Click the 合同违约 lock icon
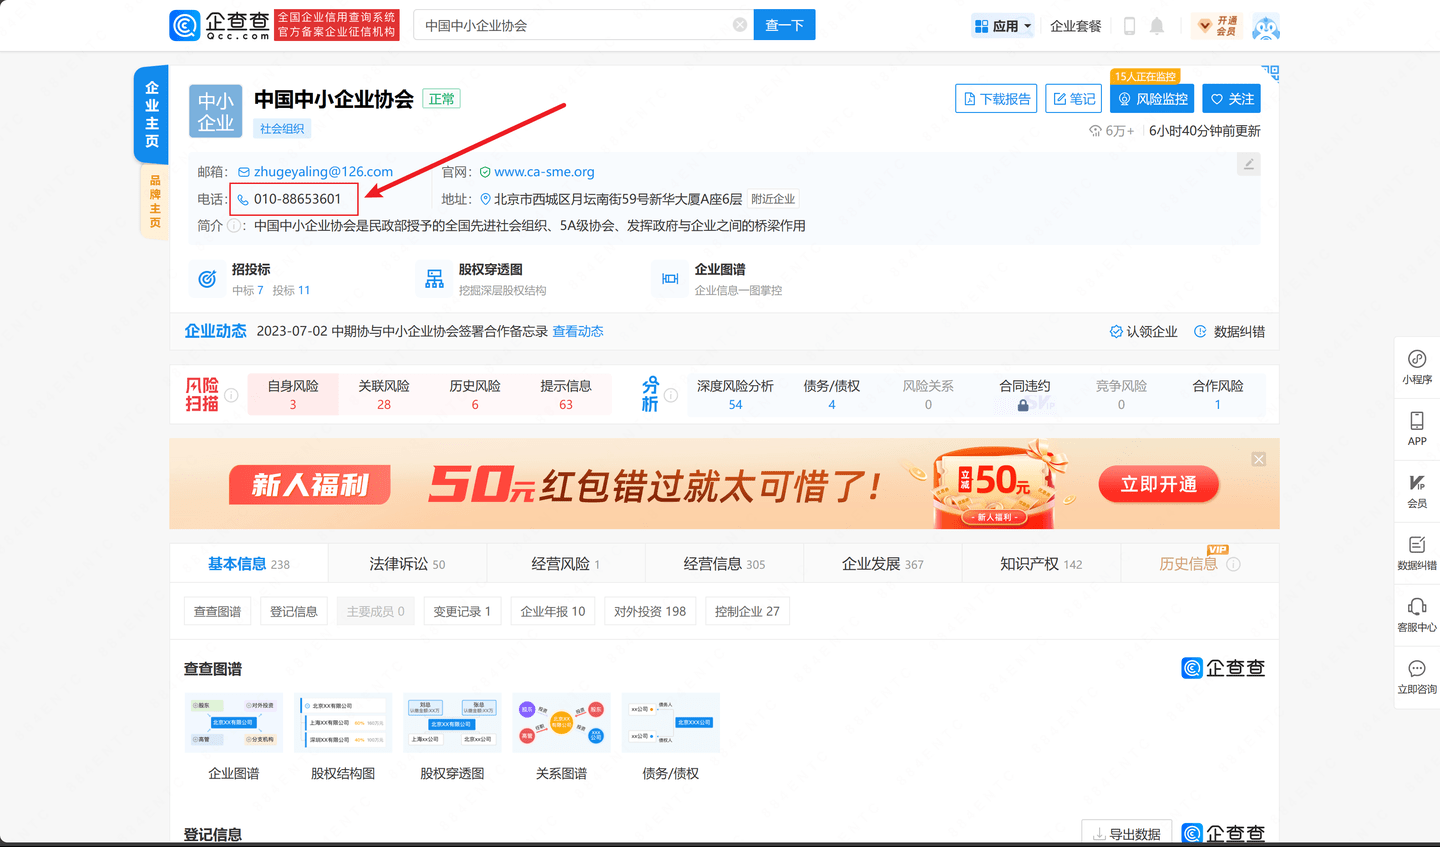The height and width of the screenshot is (847, 1440). (1023, 405)
